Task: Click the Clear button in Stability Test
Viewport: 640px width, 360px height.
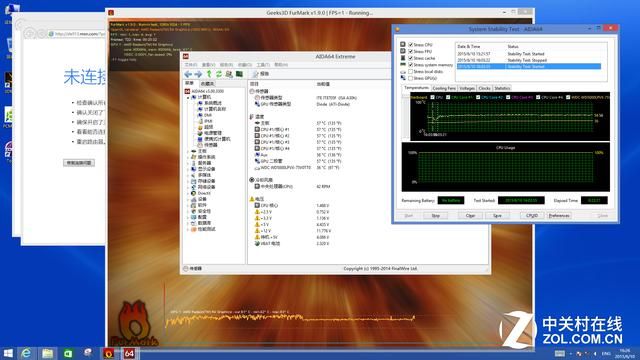Action: tap(470, 216)
